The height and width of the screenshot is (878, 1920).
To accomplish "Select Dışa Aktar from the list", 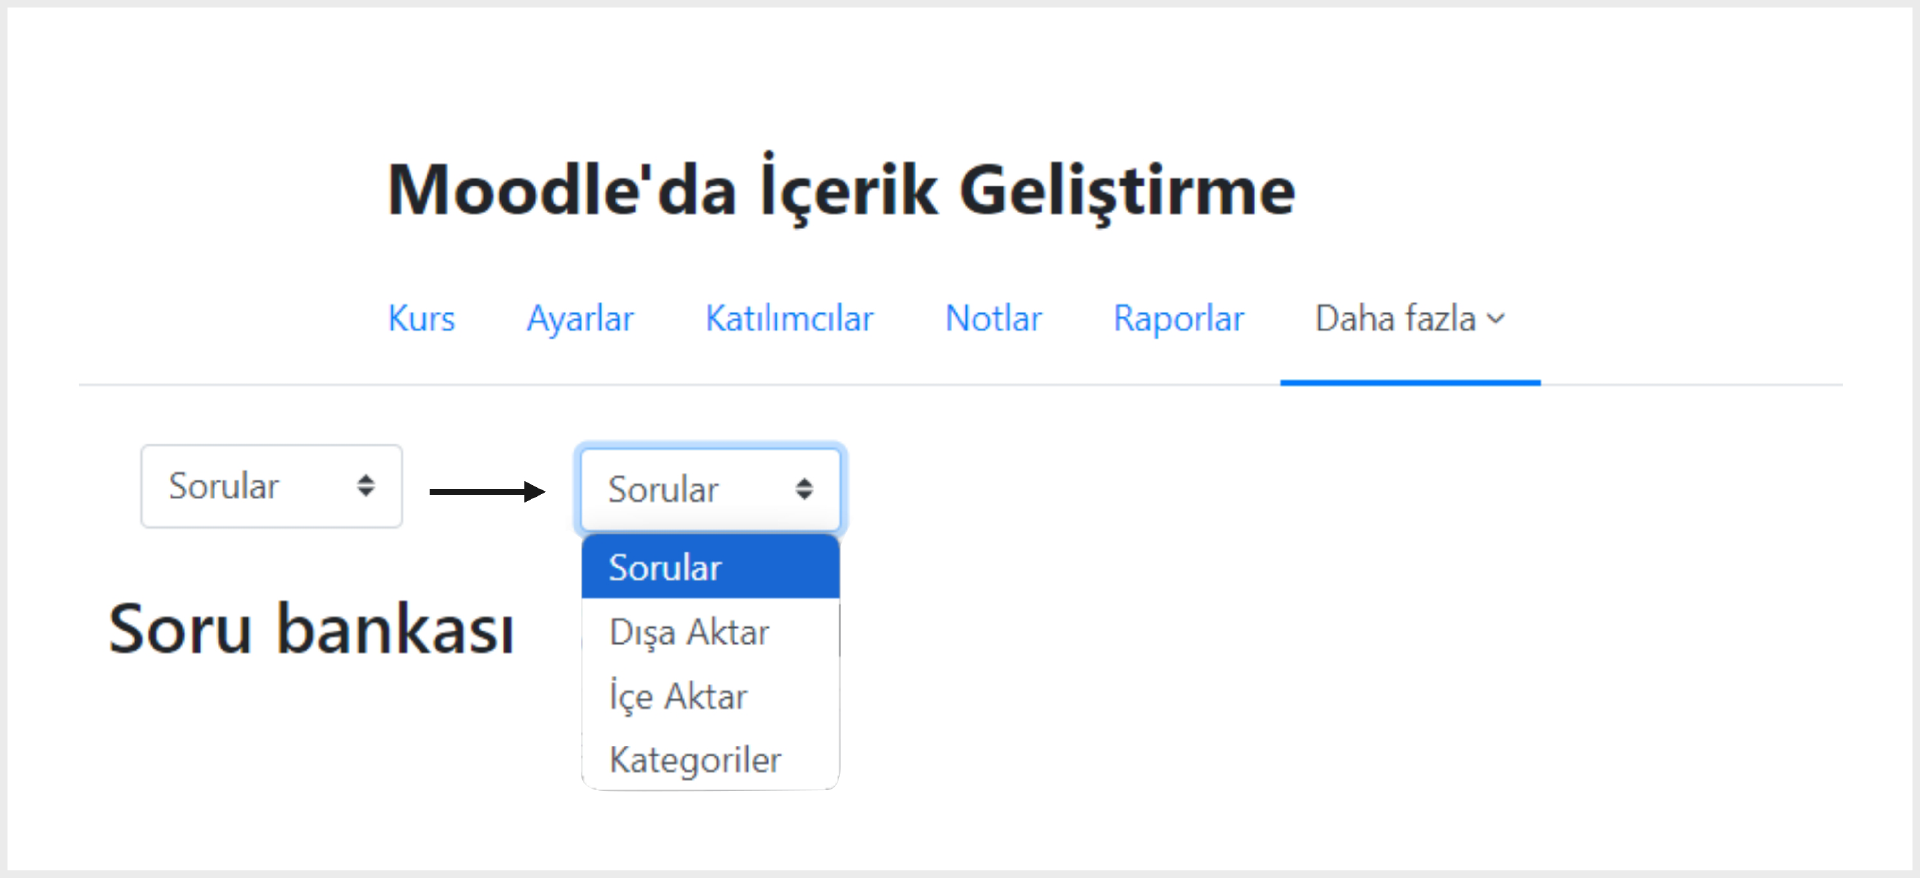I will tap(689, 632).
